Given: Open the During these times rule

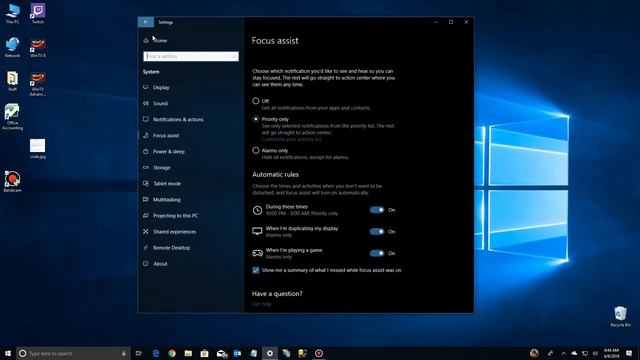Looking at the screenshot, I should click(x=302, y=210).
